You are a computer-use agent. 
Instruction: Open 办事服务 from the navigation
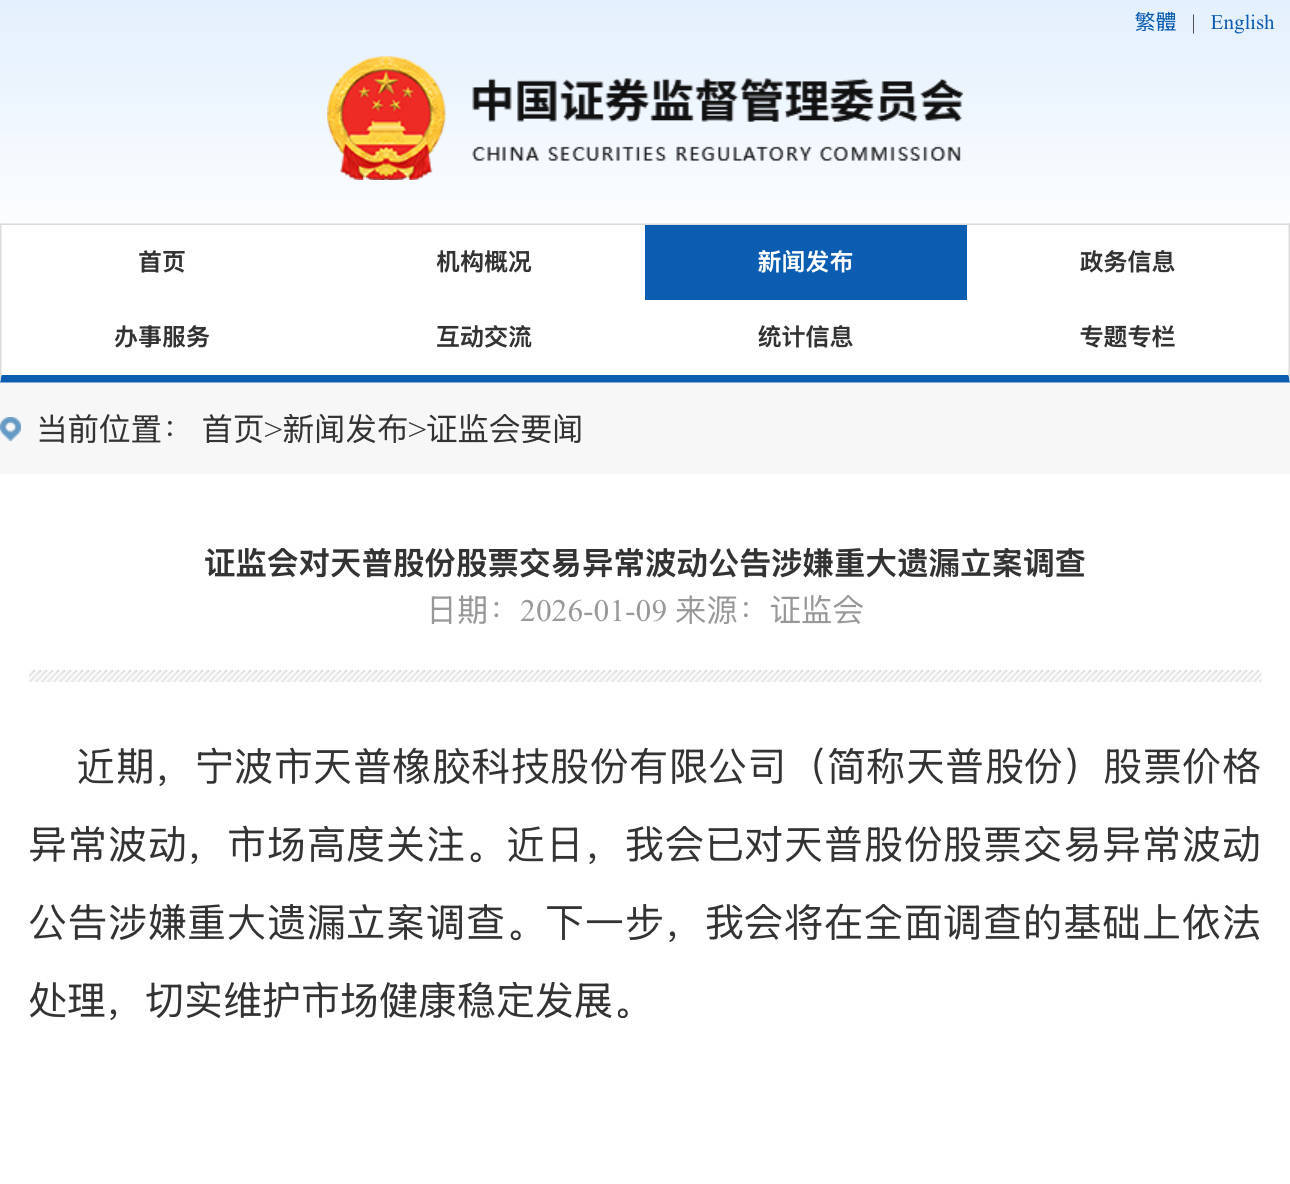point(162,337)
